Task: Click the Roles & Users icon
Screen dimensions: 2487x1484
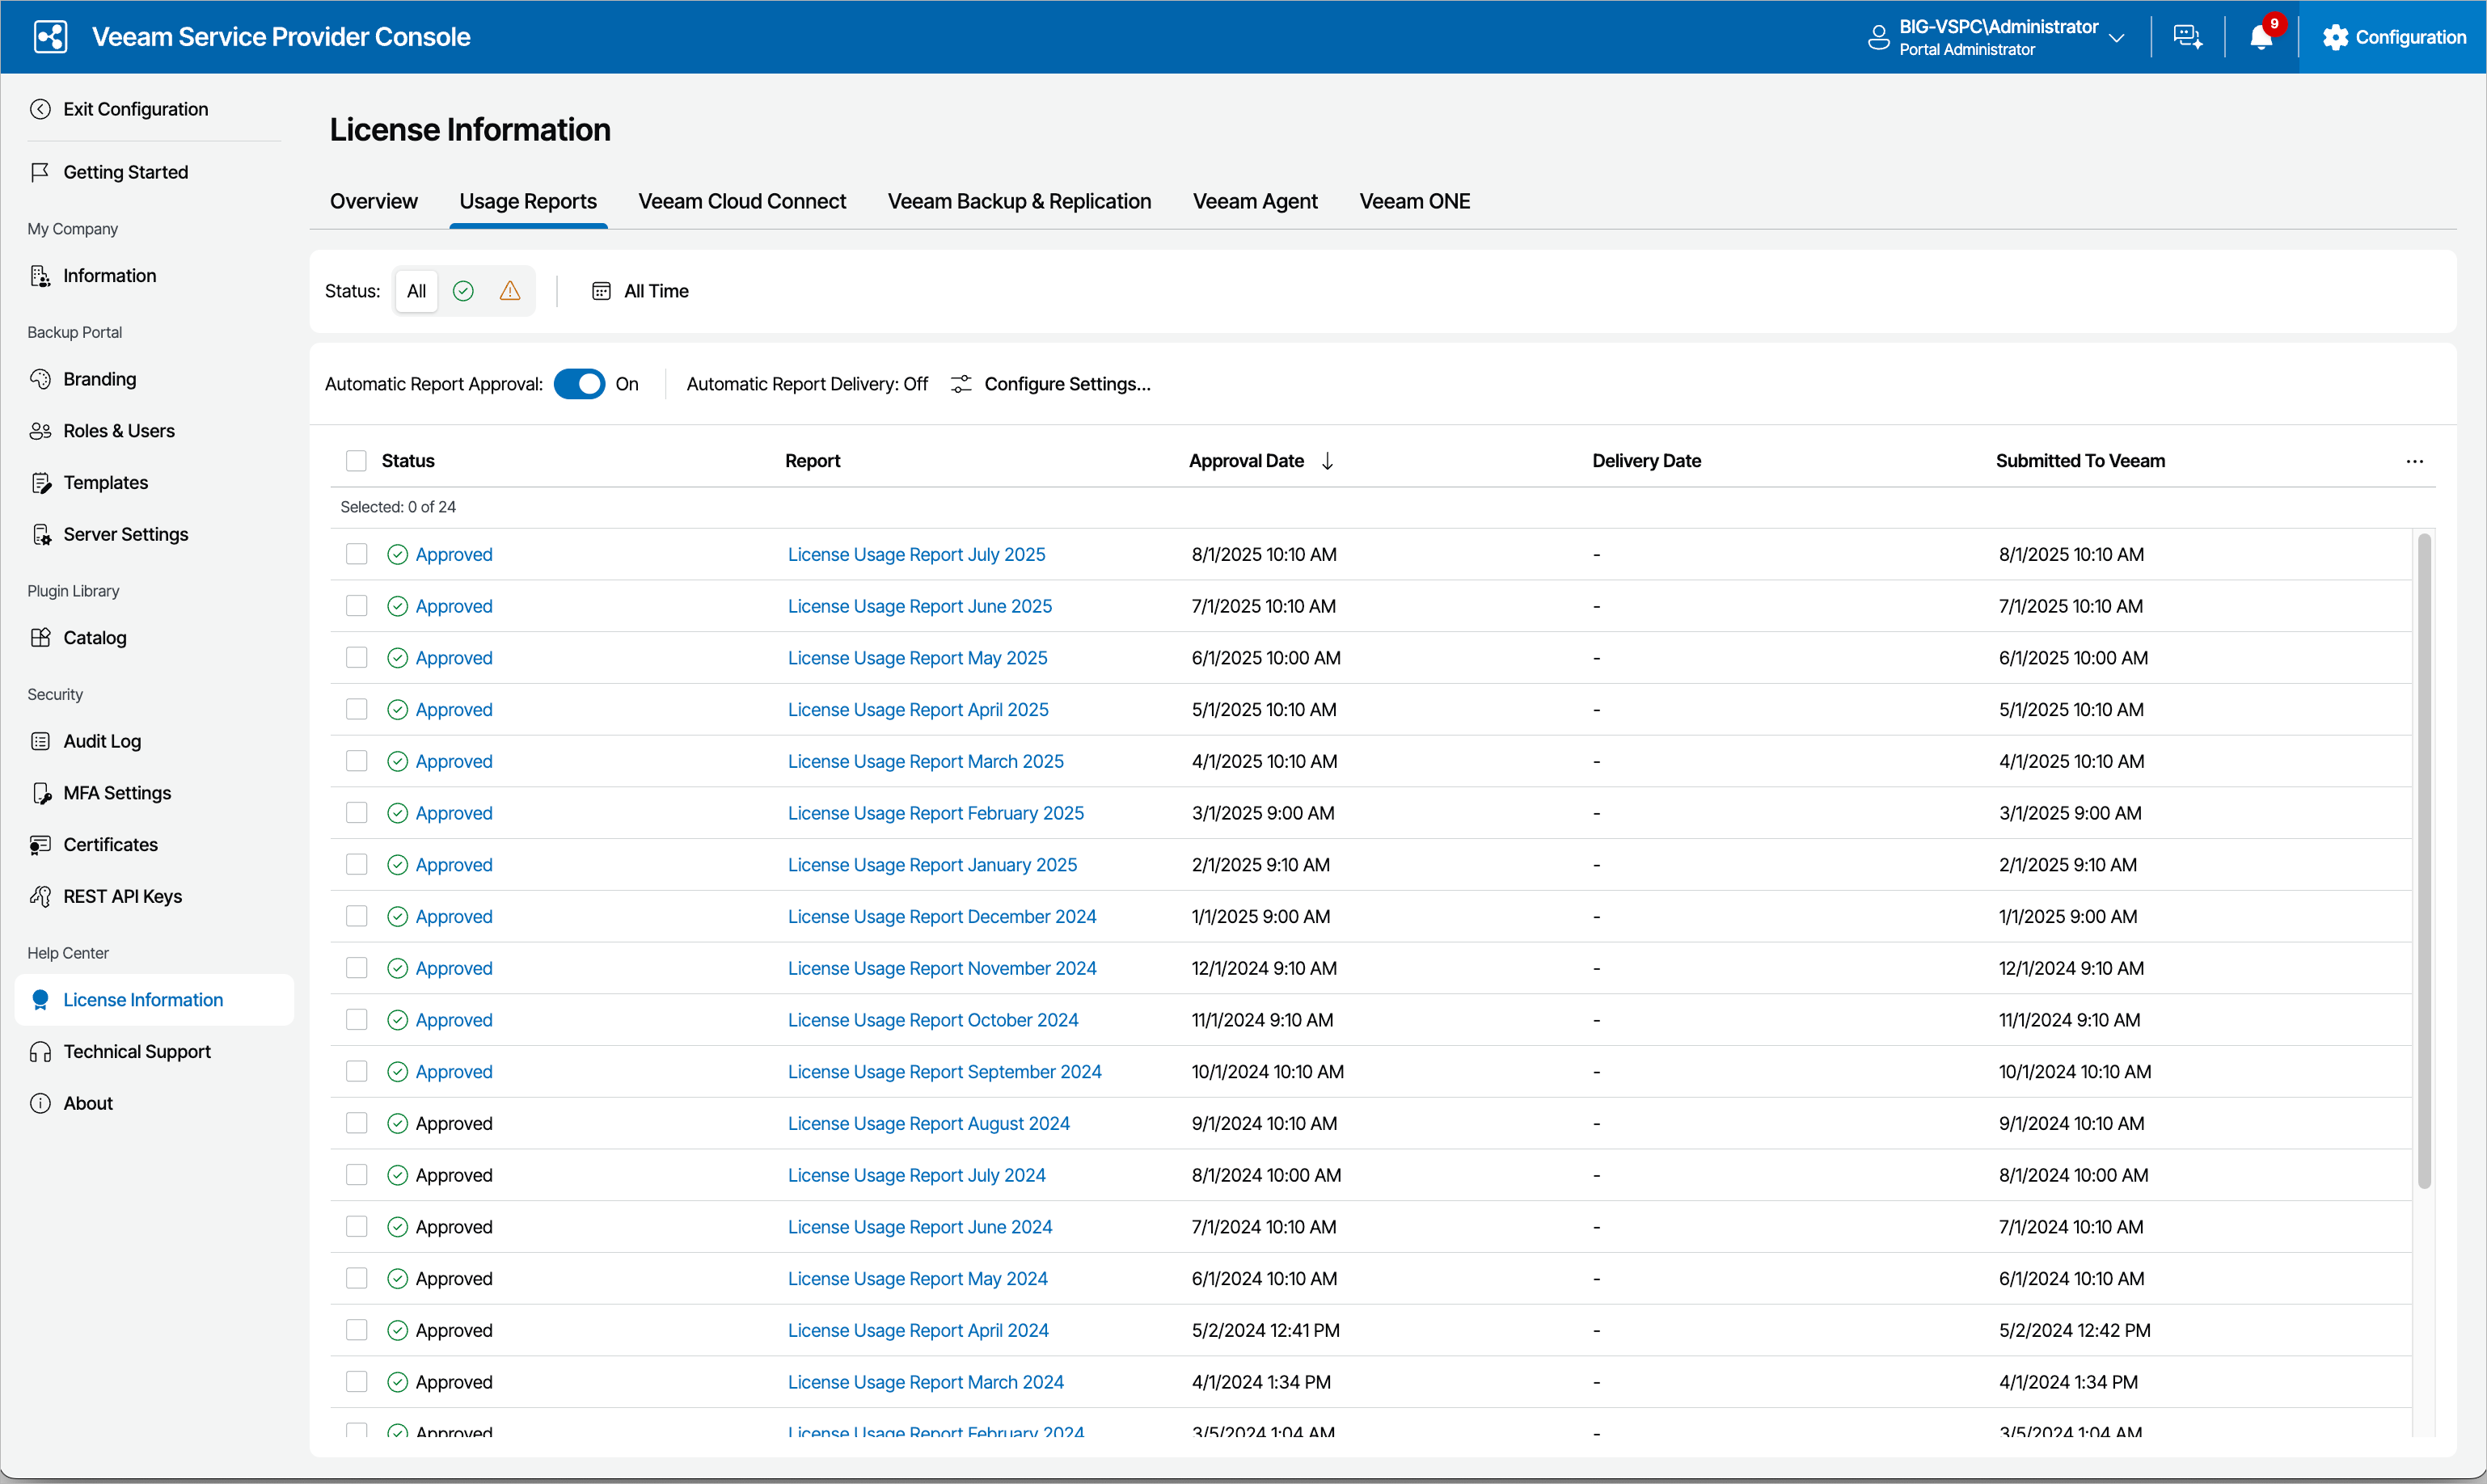Action: tap(40, 431)
